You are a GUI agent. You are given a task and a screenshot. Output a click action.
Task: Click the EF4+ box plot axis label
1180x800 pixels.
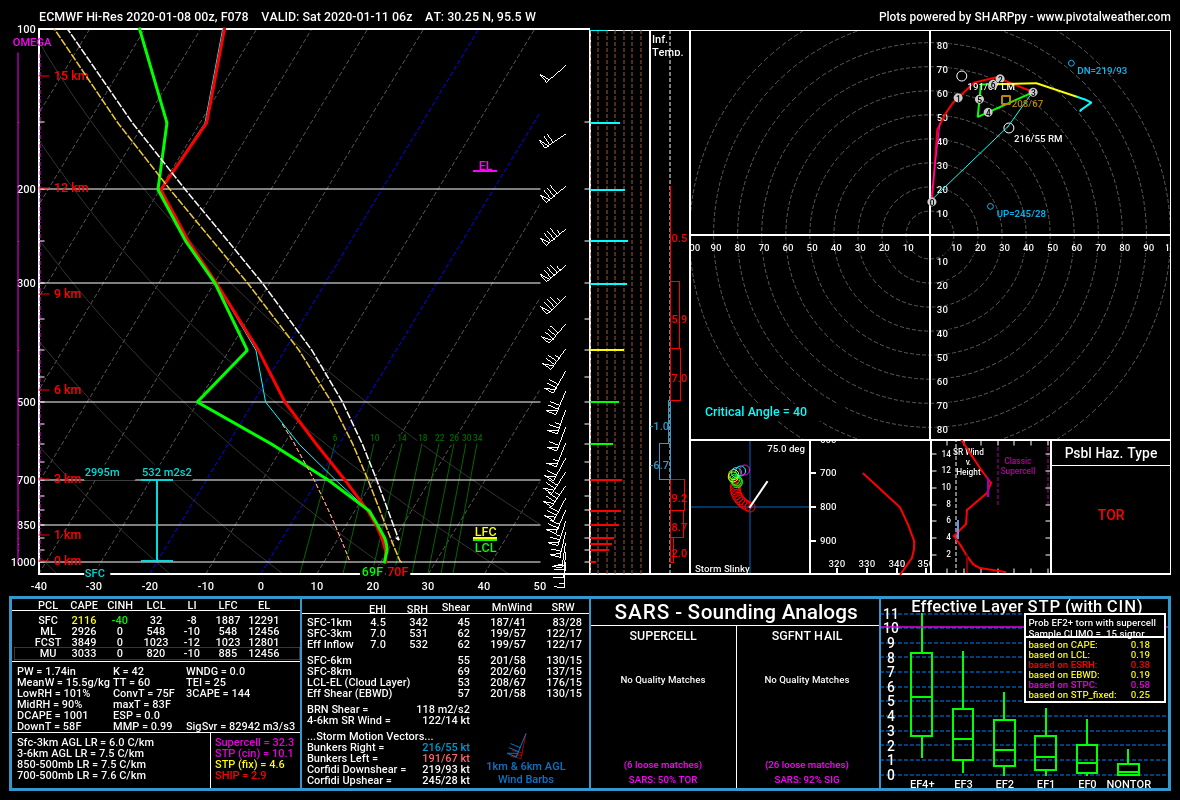coord(922,784)
